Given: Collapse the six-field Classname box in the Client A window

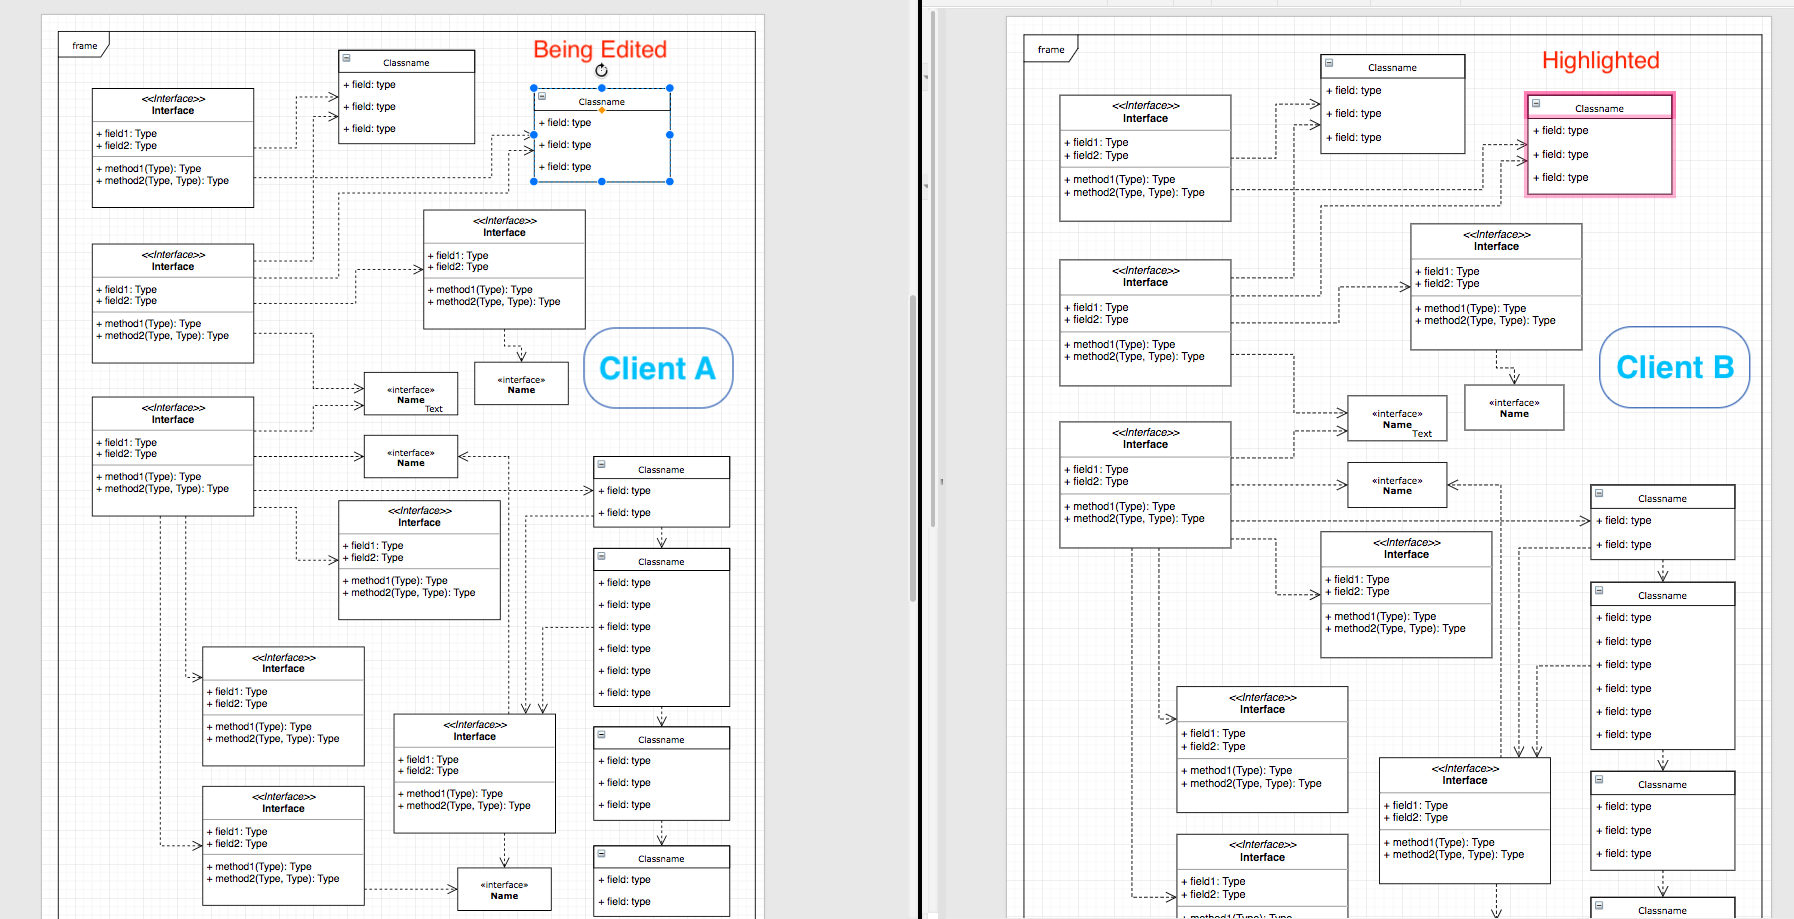Looking at the screenshot, I should [x=601, y=556].
